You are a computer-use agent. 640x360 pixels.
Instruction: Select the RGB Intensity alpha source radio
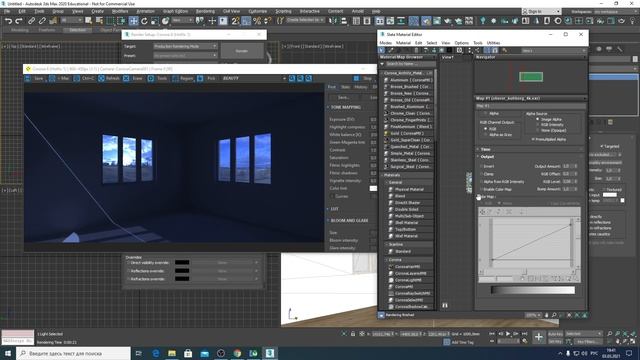click(x=538, y=124)
